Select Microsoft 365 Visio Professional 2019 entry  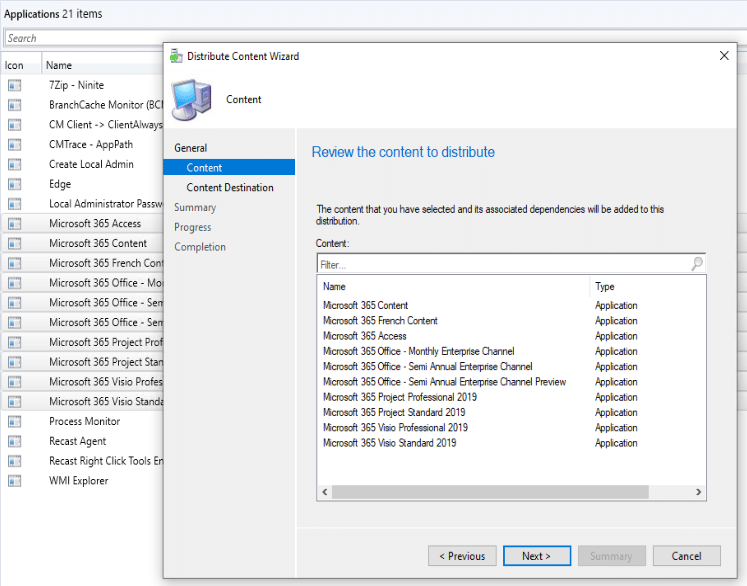[x=394, y=428]
